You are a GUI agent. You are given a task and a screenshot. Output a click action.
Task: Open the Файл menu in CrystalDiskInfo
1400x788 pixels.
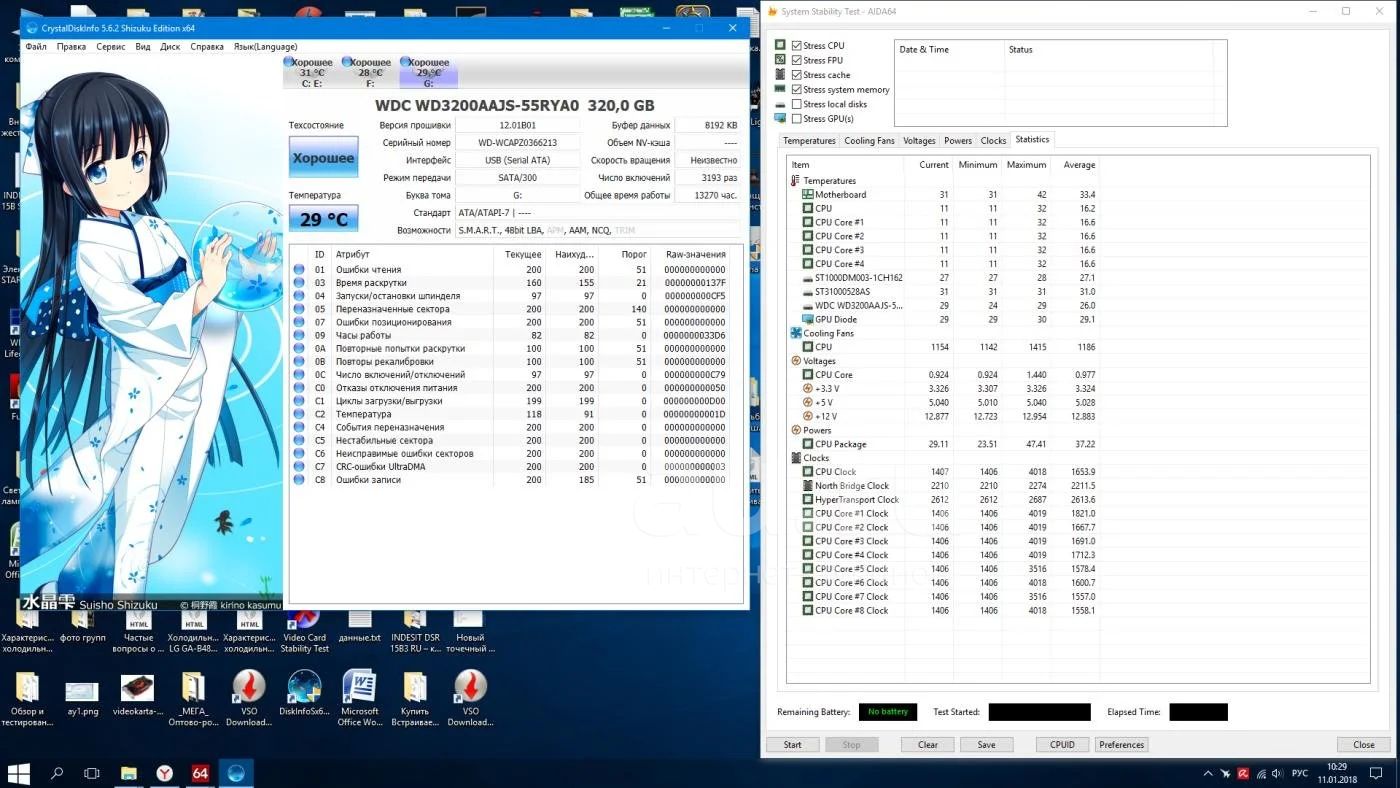pyautogui.click(x=36, y=46)
